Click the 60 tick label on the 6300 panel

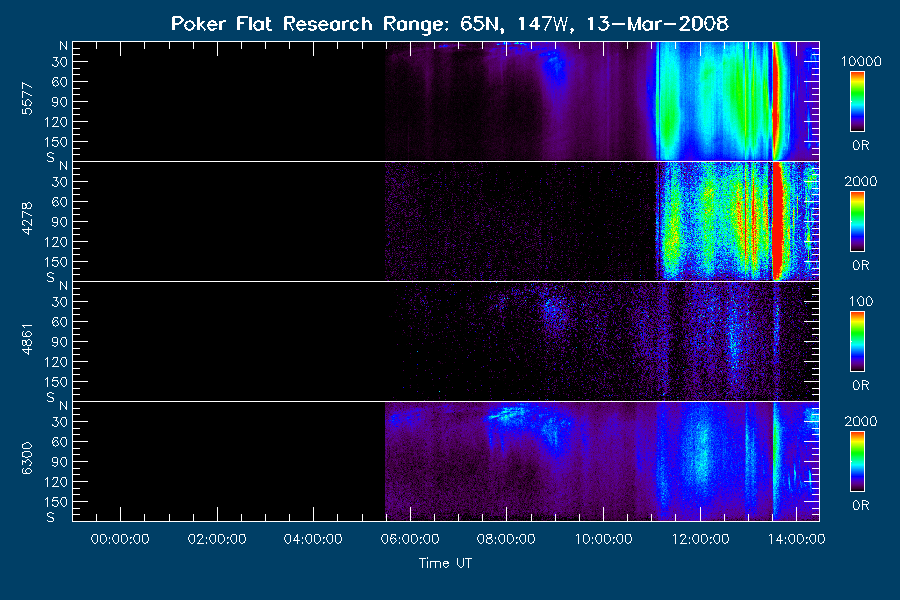(60, 442)
